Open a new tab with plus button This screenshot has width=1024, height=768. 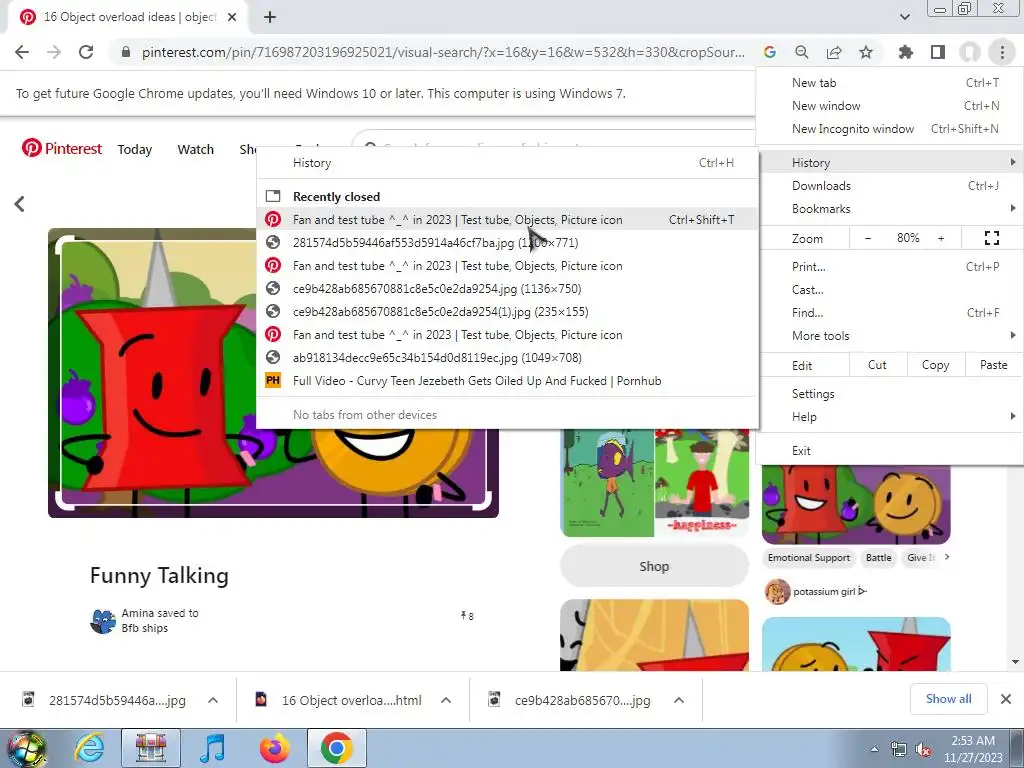(x=270, y=18)
